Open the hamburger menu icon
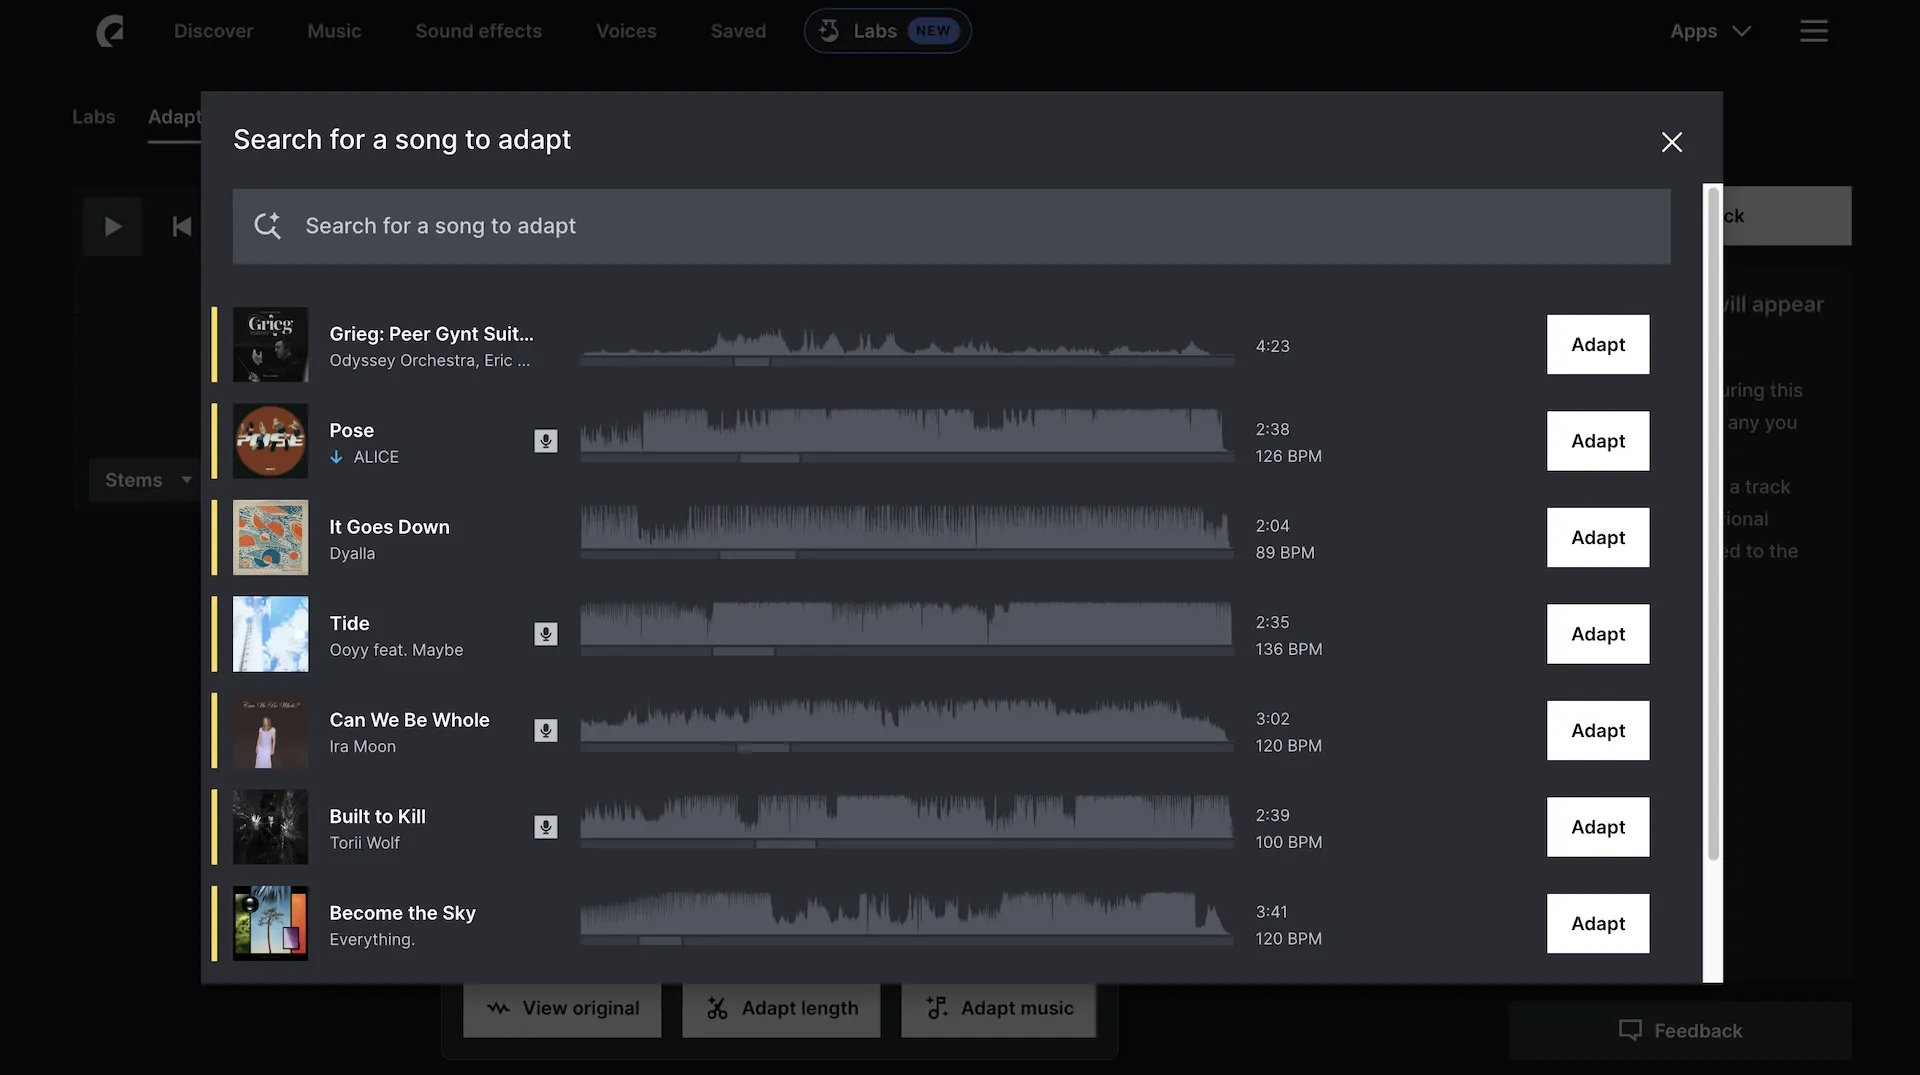This screenshot has height=1075, width=1920. pyautogui.click(x=1814, y=30)
